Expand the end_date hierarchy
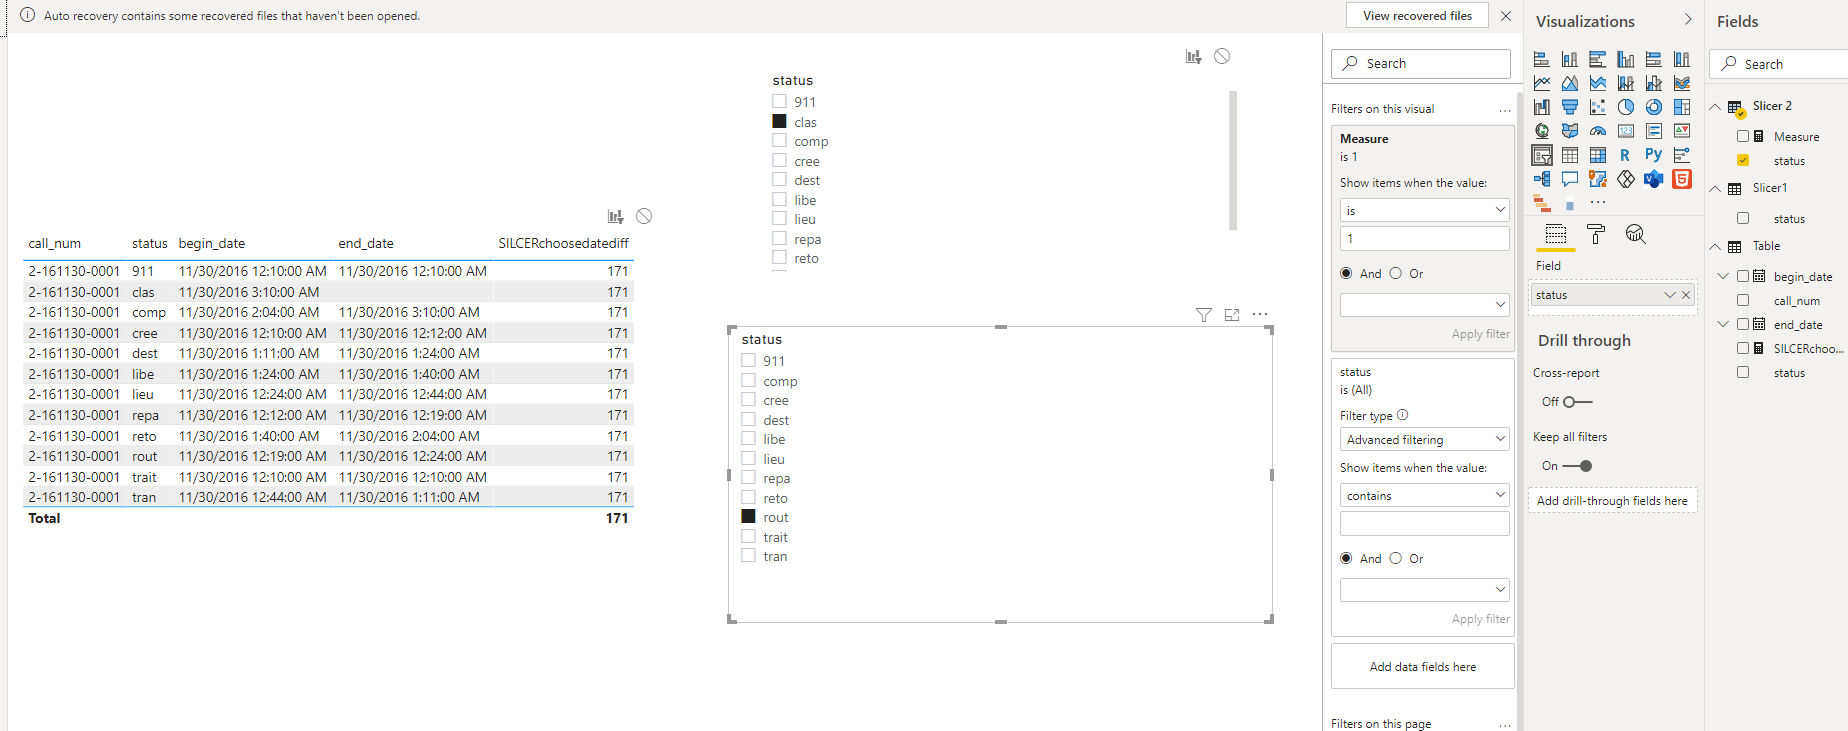Screen dimensions: 1848x731 click(x=1723, y=324)
